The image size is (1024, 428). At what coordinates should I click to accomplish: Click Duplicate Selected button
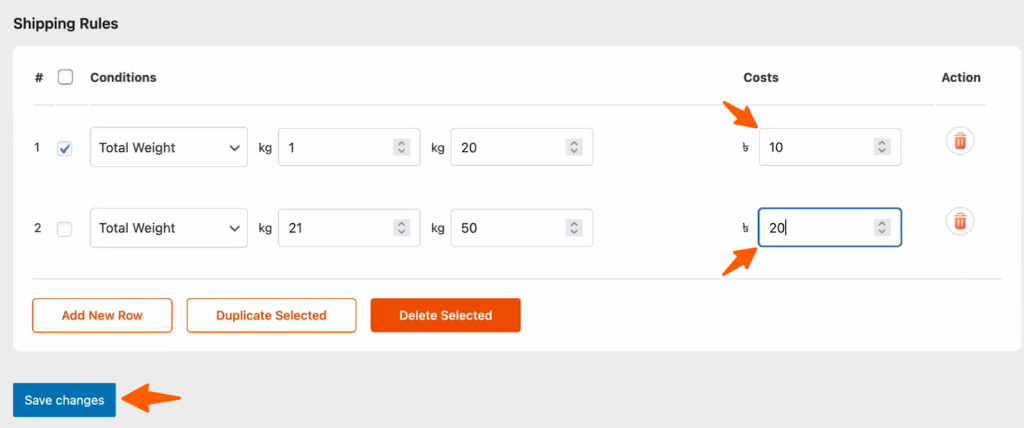point(271,315)
